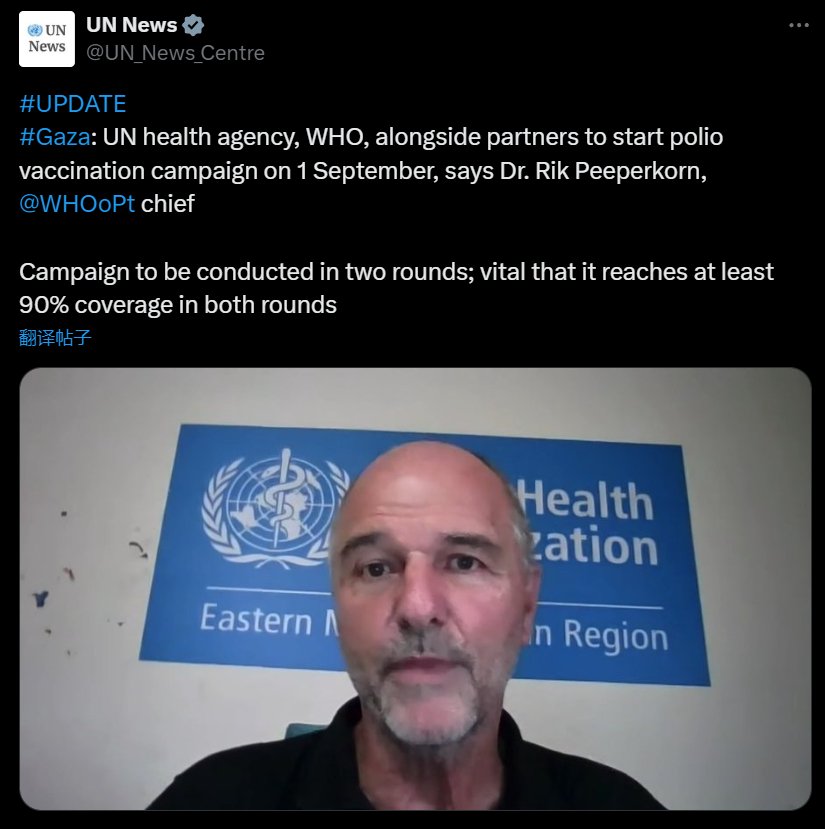Click the @UN_News_Centre handle
Viewport: 825px width, 829px height.
click(175, 53)
